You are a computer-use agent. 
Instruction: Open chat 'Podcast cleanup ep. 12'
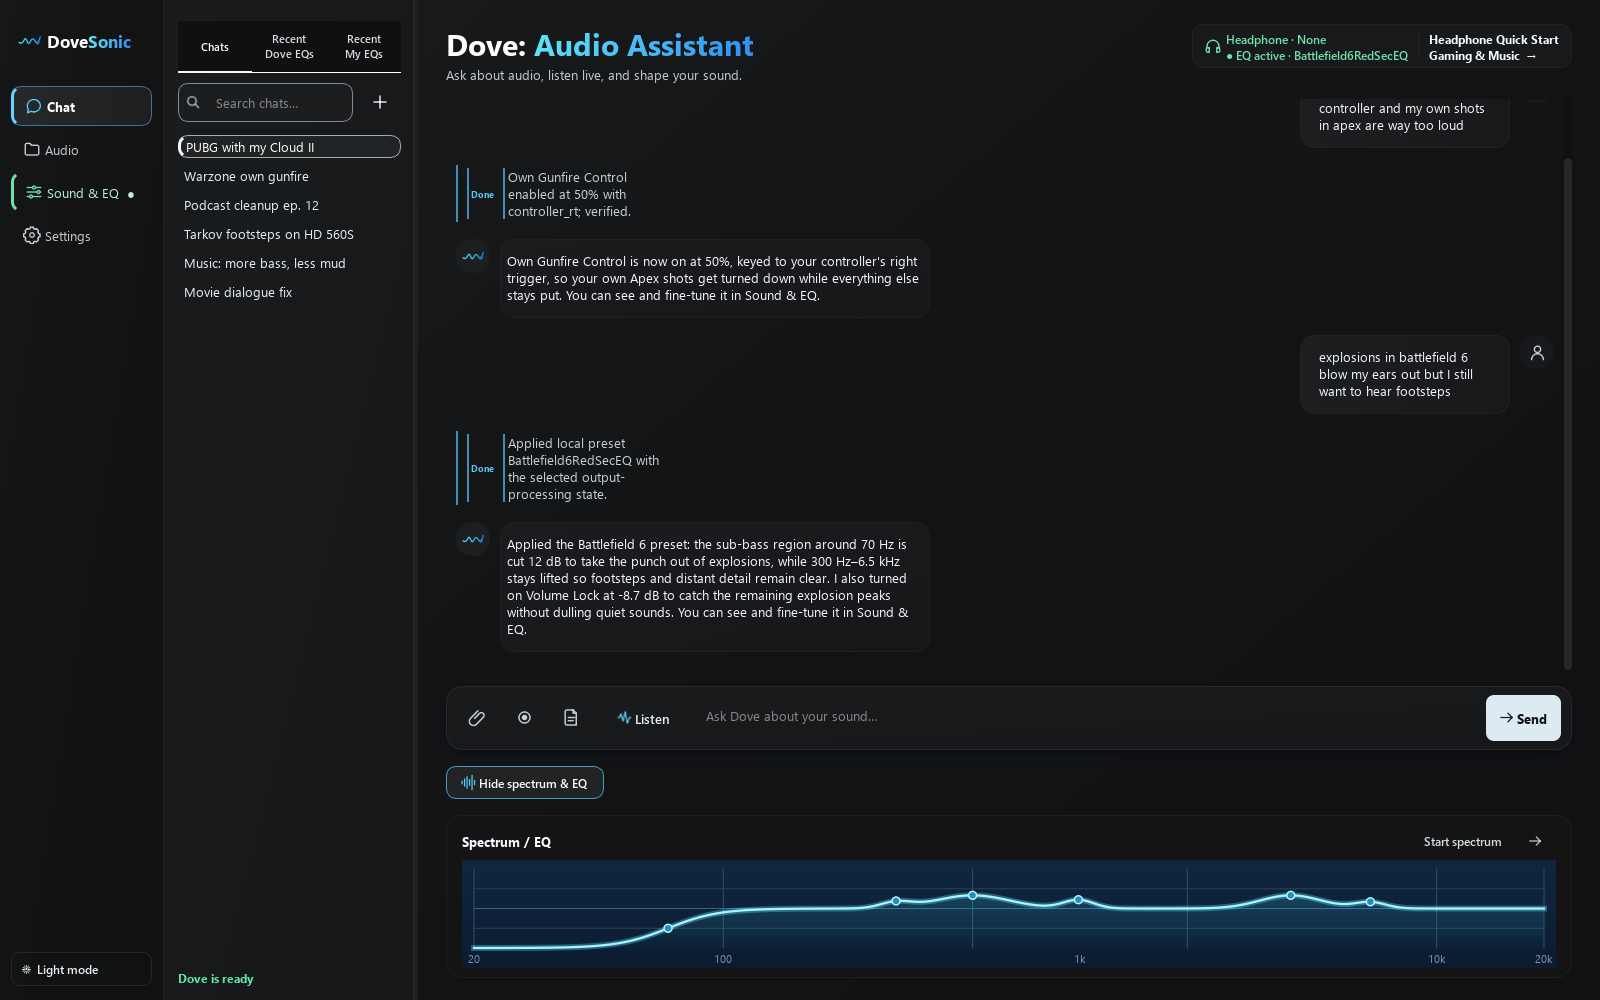coord(290,205)
